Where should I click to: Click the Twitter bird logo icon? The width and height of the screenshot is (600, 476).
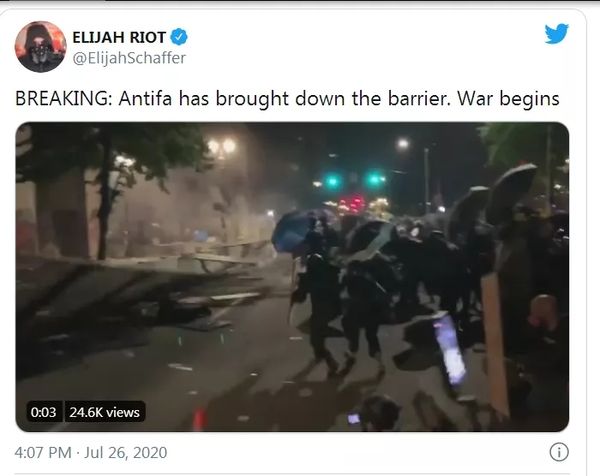(557, 33)
